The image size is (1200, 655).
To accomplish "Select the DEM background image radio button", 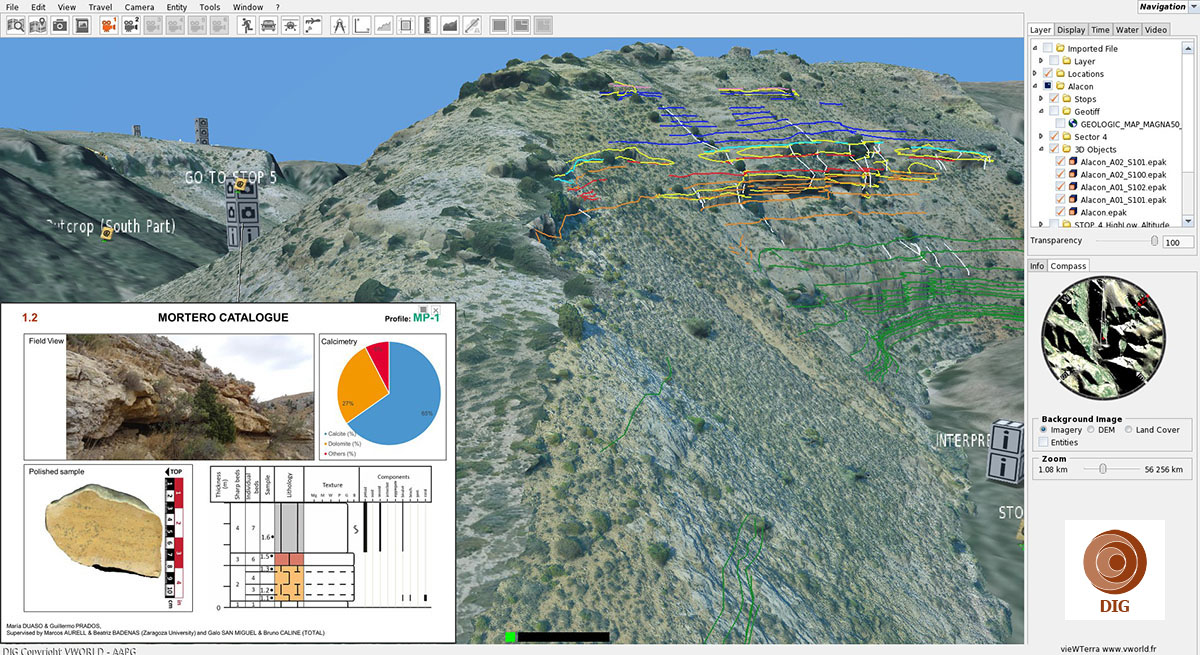I will (x=1093, y=430).
